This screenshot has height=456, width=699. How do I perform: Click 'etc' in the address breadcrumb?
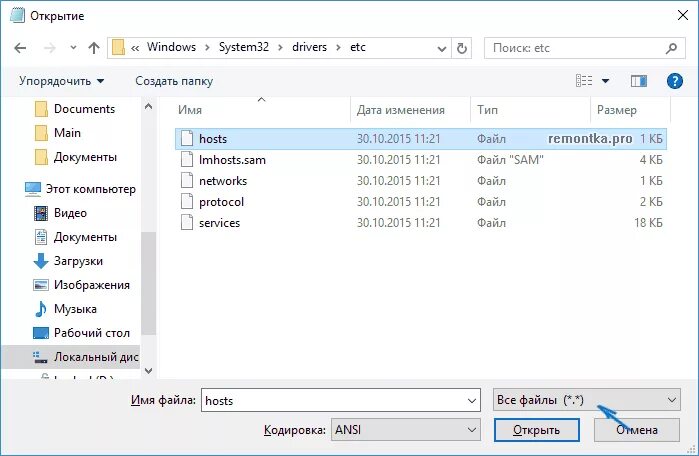(x=358, y=47)
